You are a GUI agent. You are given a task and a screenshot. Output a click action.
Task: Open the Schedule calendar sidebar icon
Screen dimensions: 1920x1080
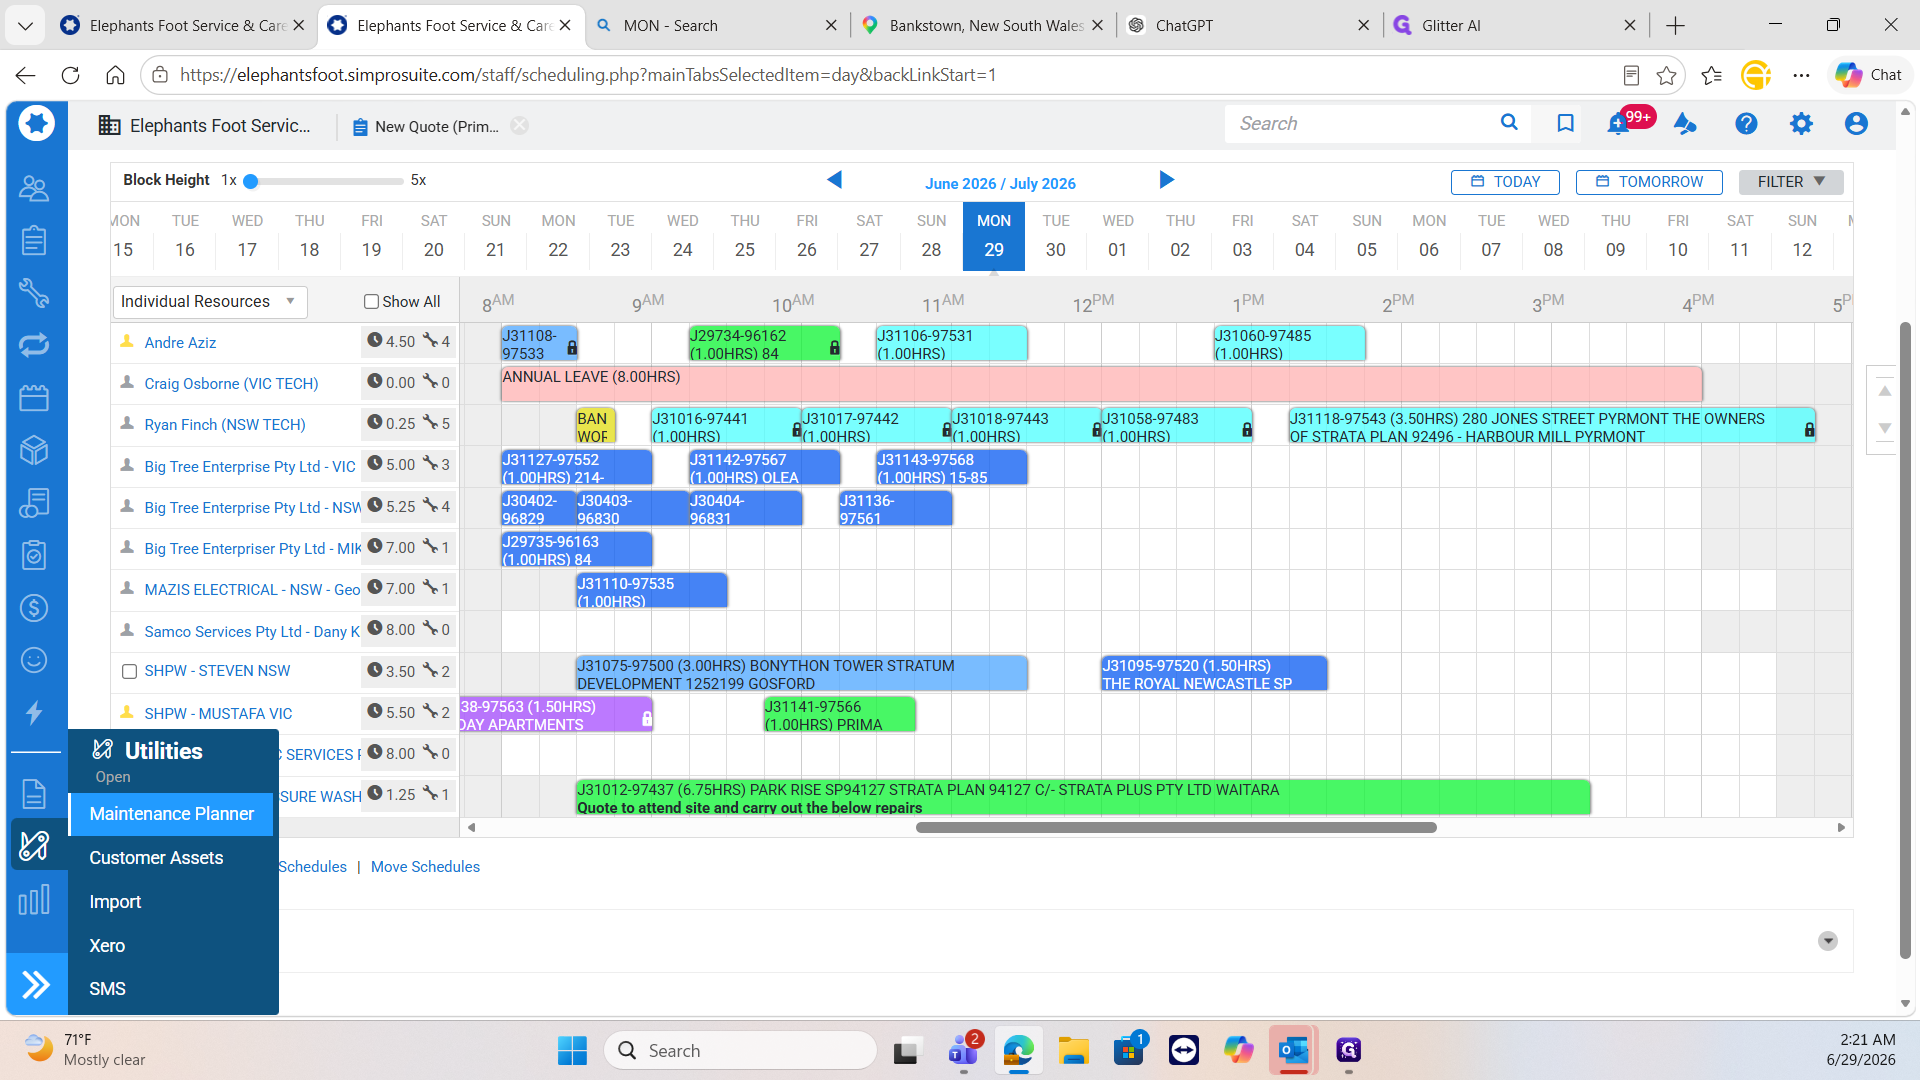(34, 398)
